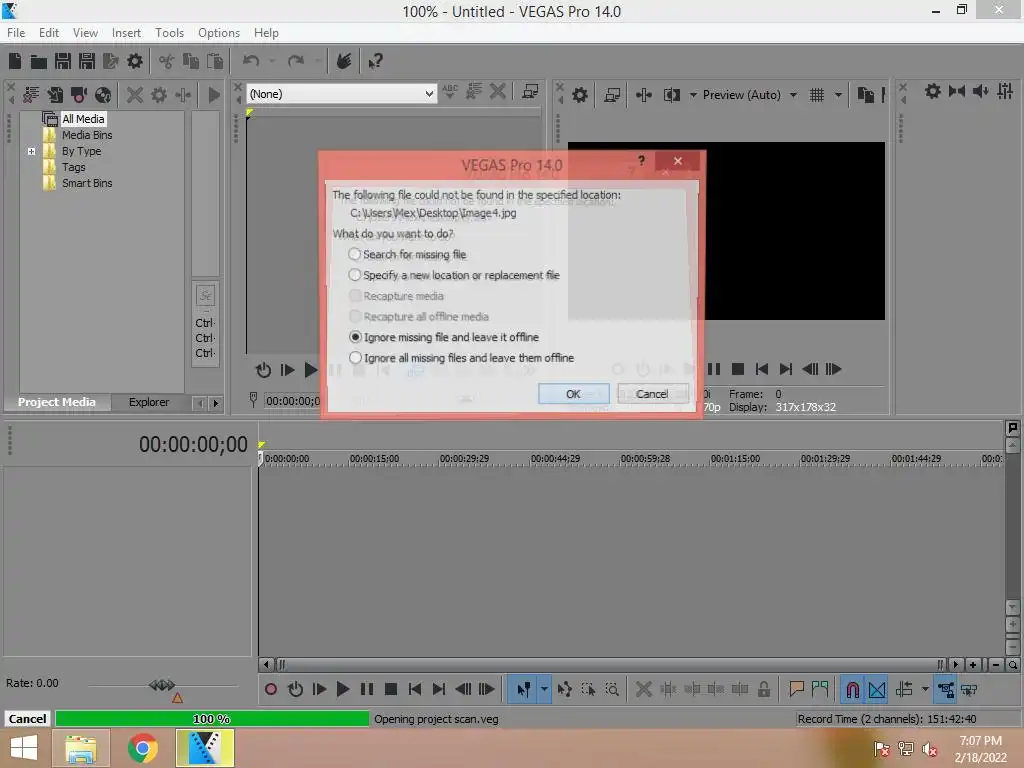Click the Save project icon
Viewport: 1024px width, 768px height.
63,61
